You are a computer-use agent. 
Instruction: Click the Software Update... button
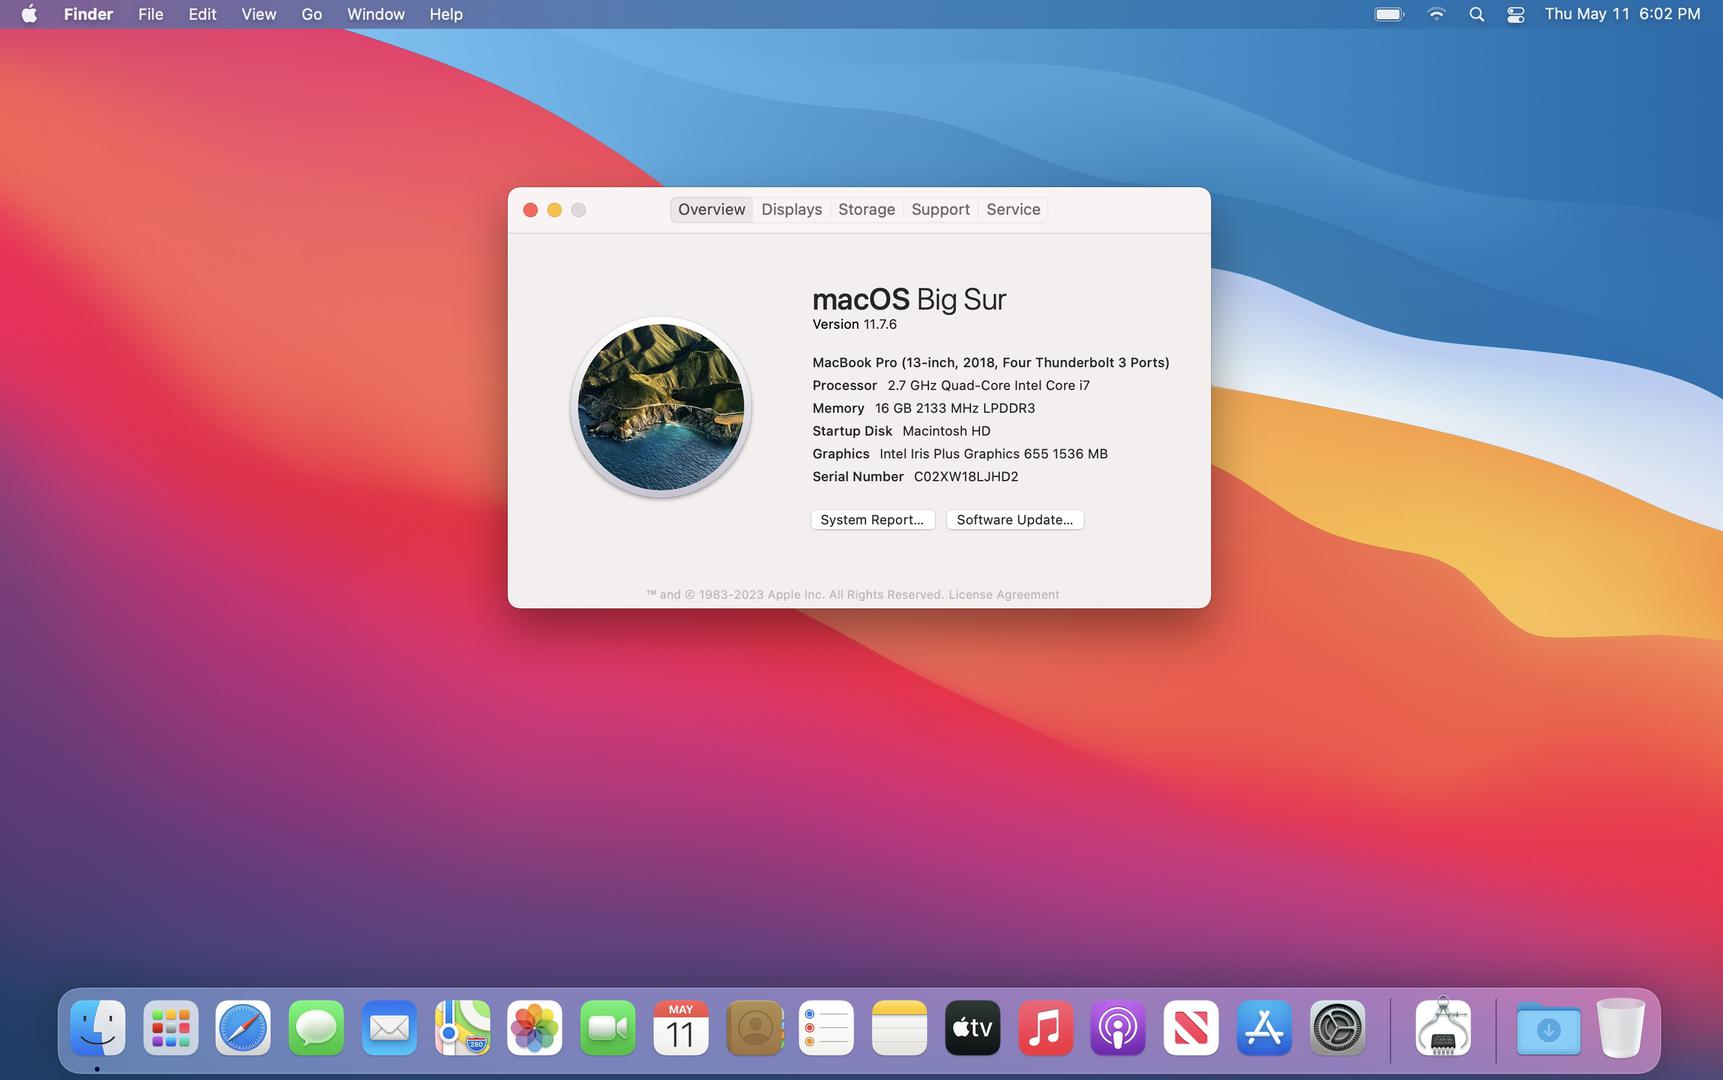tap(1014, 520)
